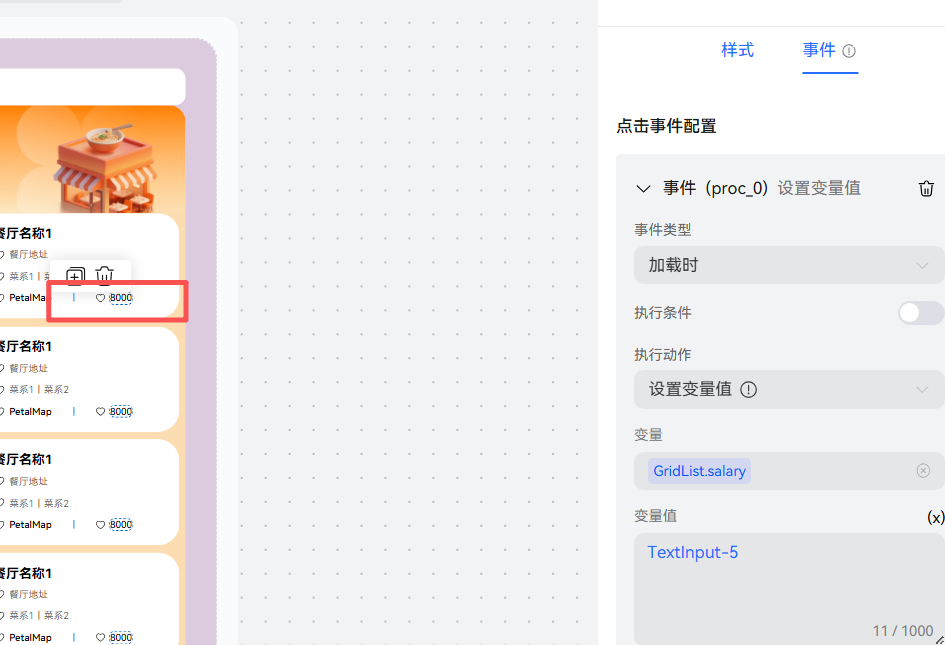Click the trash icon above the selected card
This screenshot has height=645, width=945.
tap(104, 274)
